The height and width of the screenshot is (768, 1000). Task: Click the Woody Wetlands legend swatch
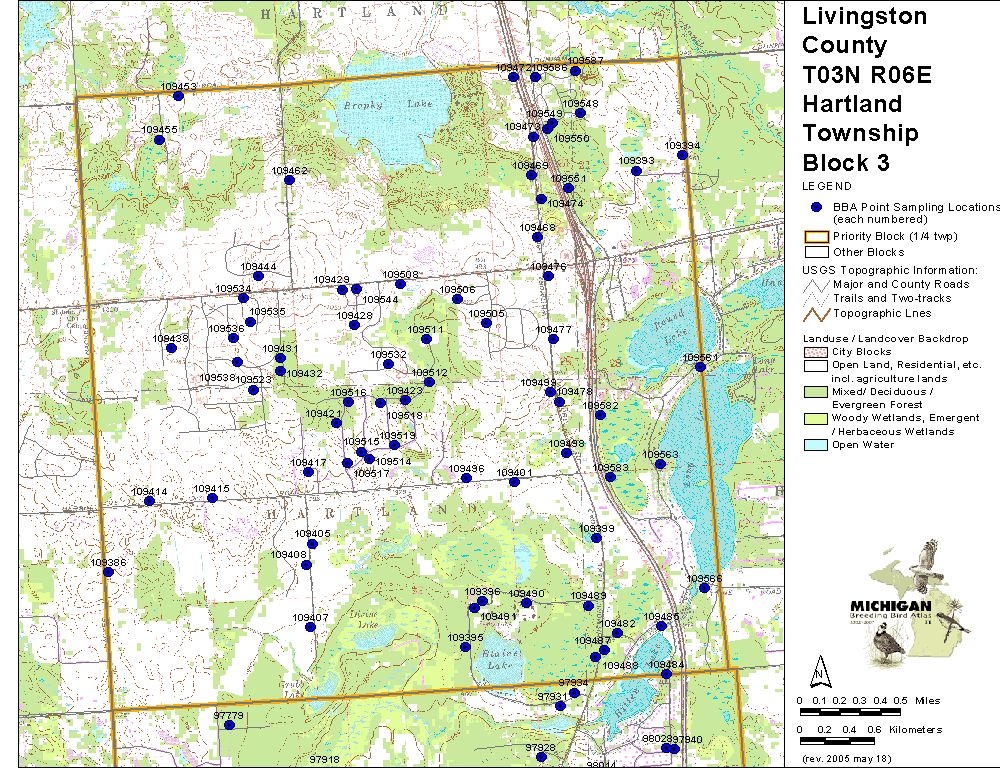point(817,418)
